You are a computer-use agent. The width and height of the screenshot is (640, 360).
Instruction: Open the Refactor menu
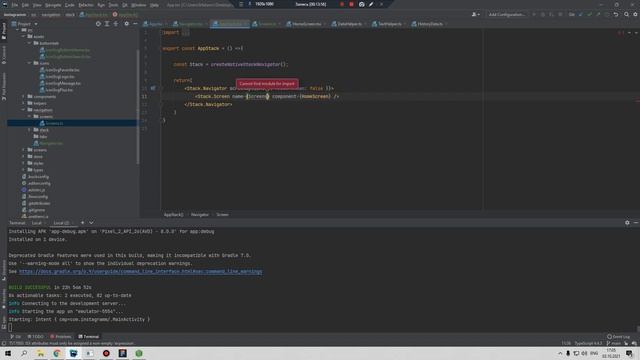coord(86,5)
